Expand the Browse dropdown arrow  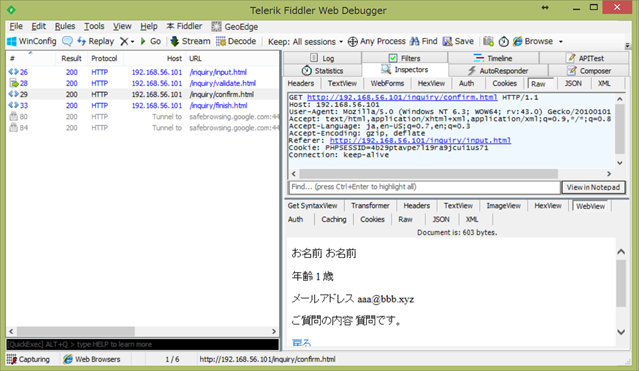(x=561, y=42)
